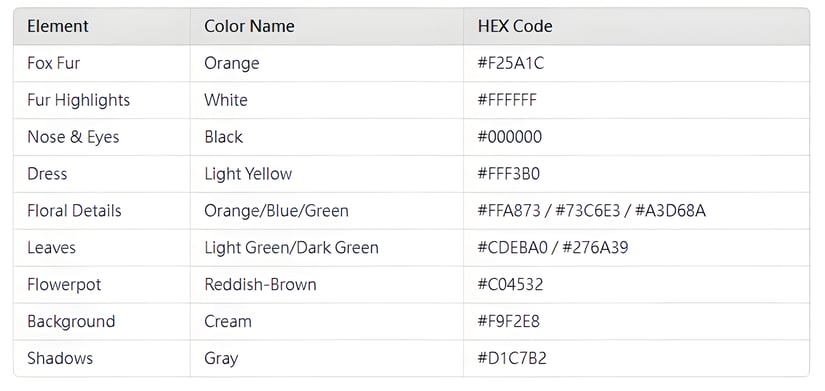Select the Reddish-Brown color name cell
The height and width of the screenshot is (391, 825).
[260, 284]
